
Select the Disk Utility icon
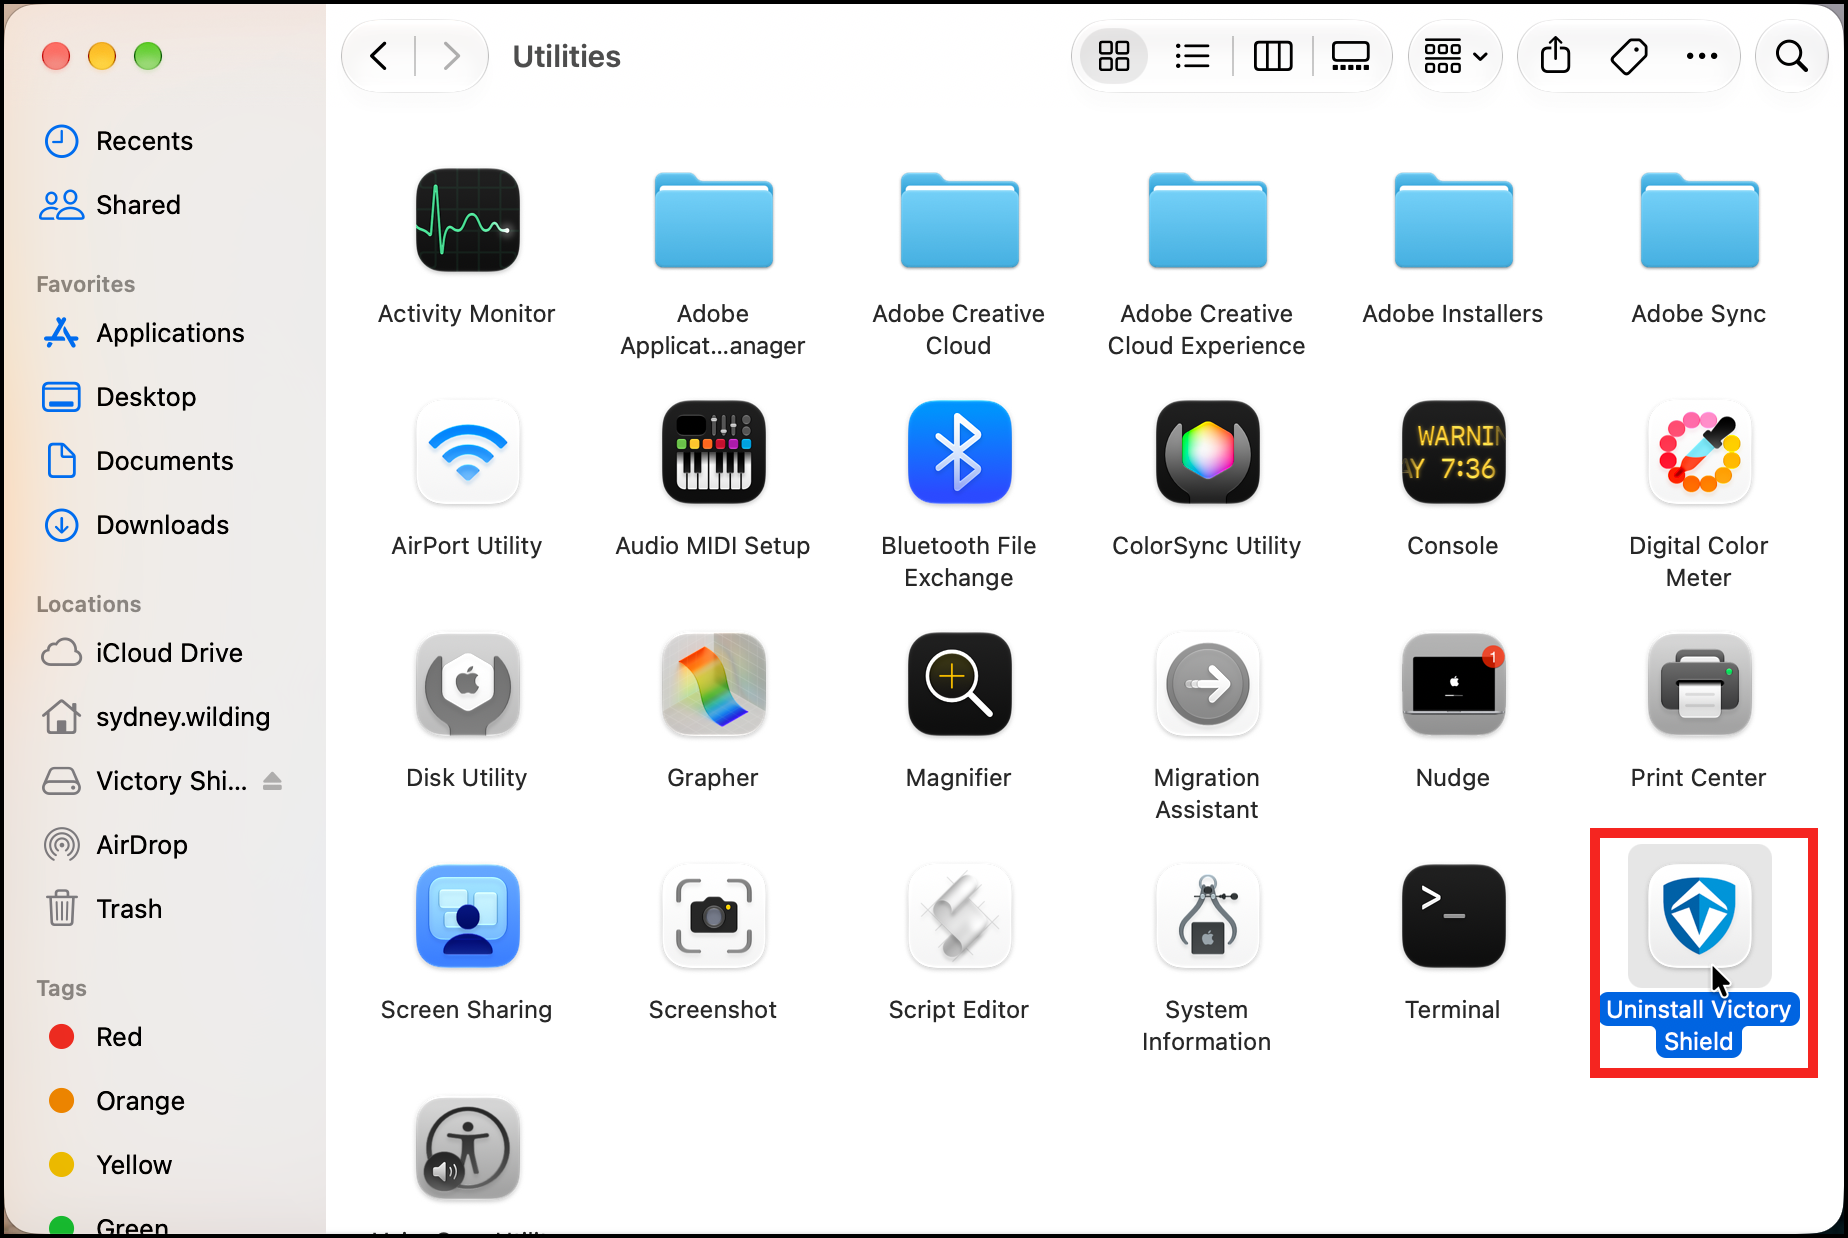click(467, 684)
